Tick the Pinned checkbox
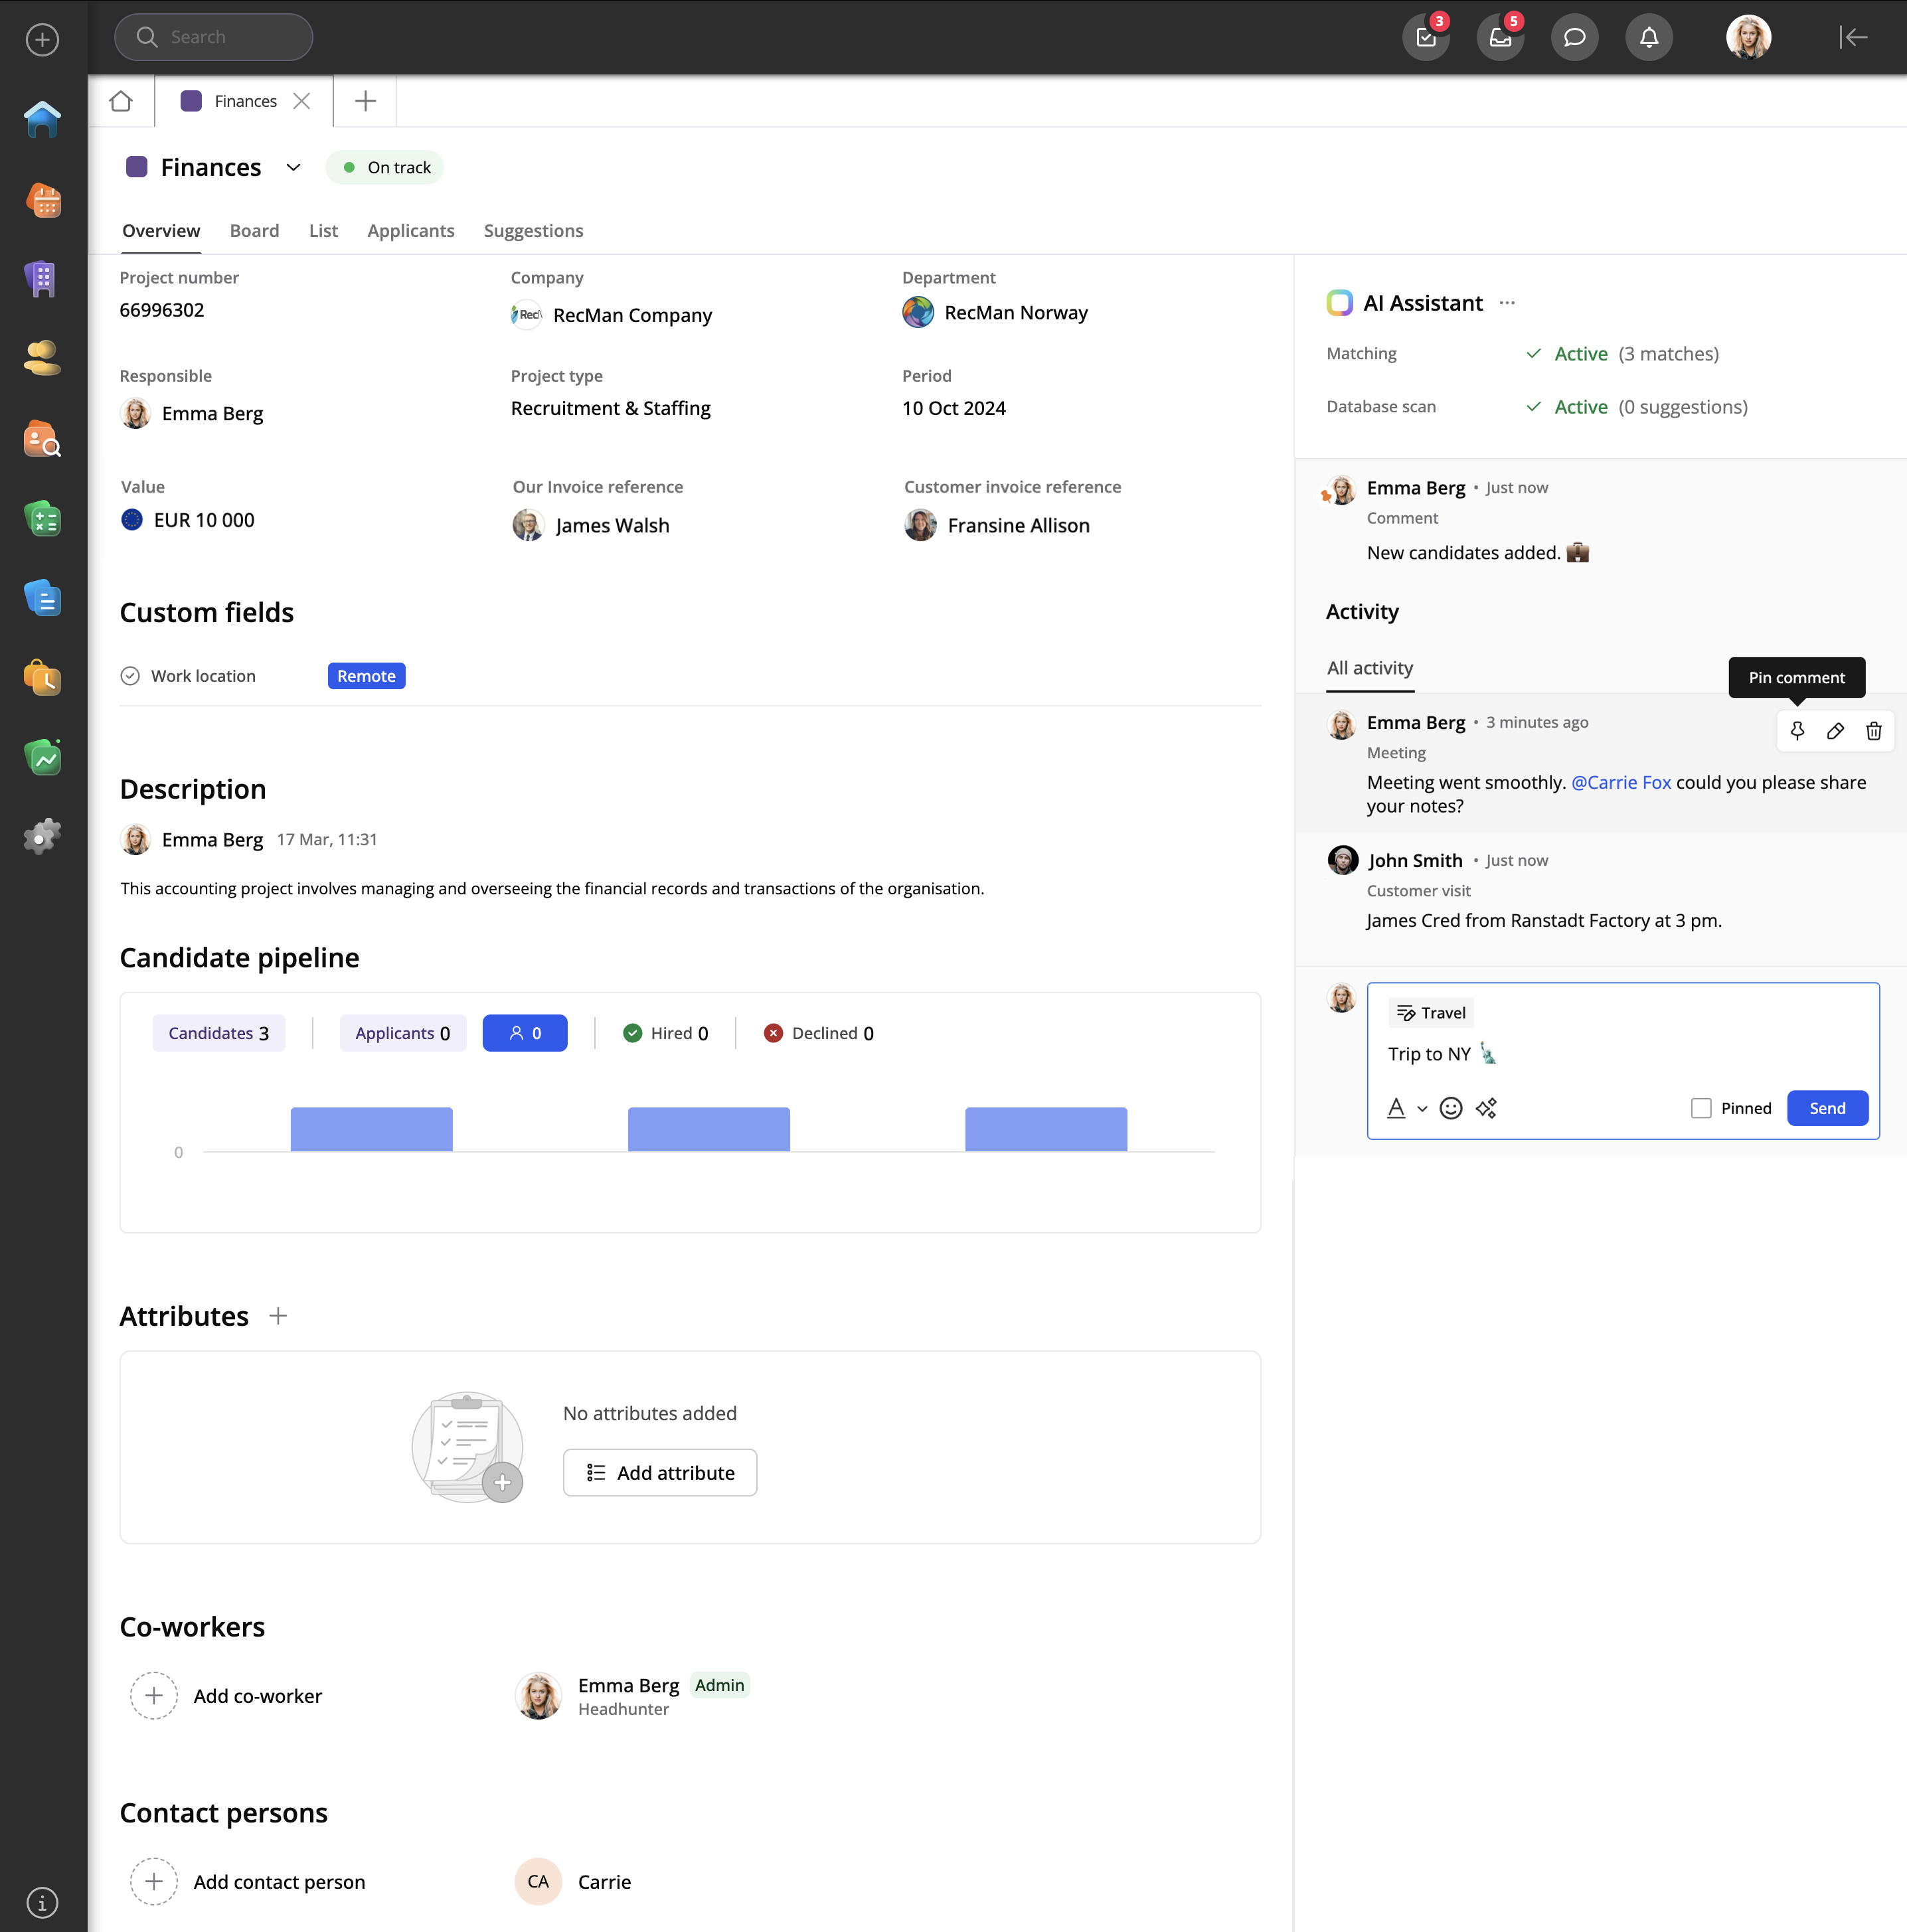Screen dimensions: 1907x1932 [1700, 1108]
